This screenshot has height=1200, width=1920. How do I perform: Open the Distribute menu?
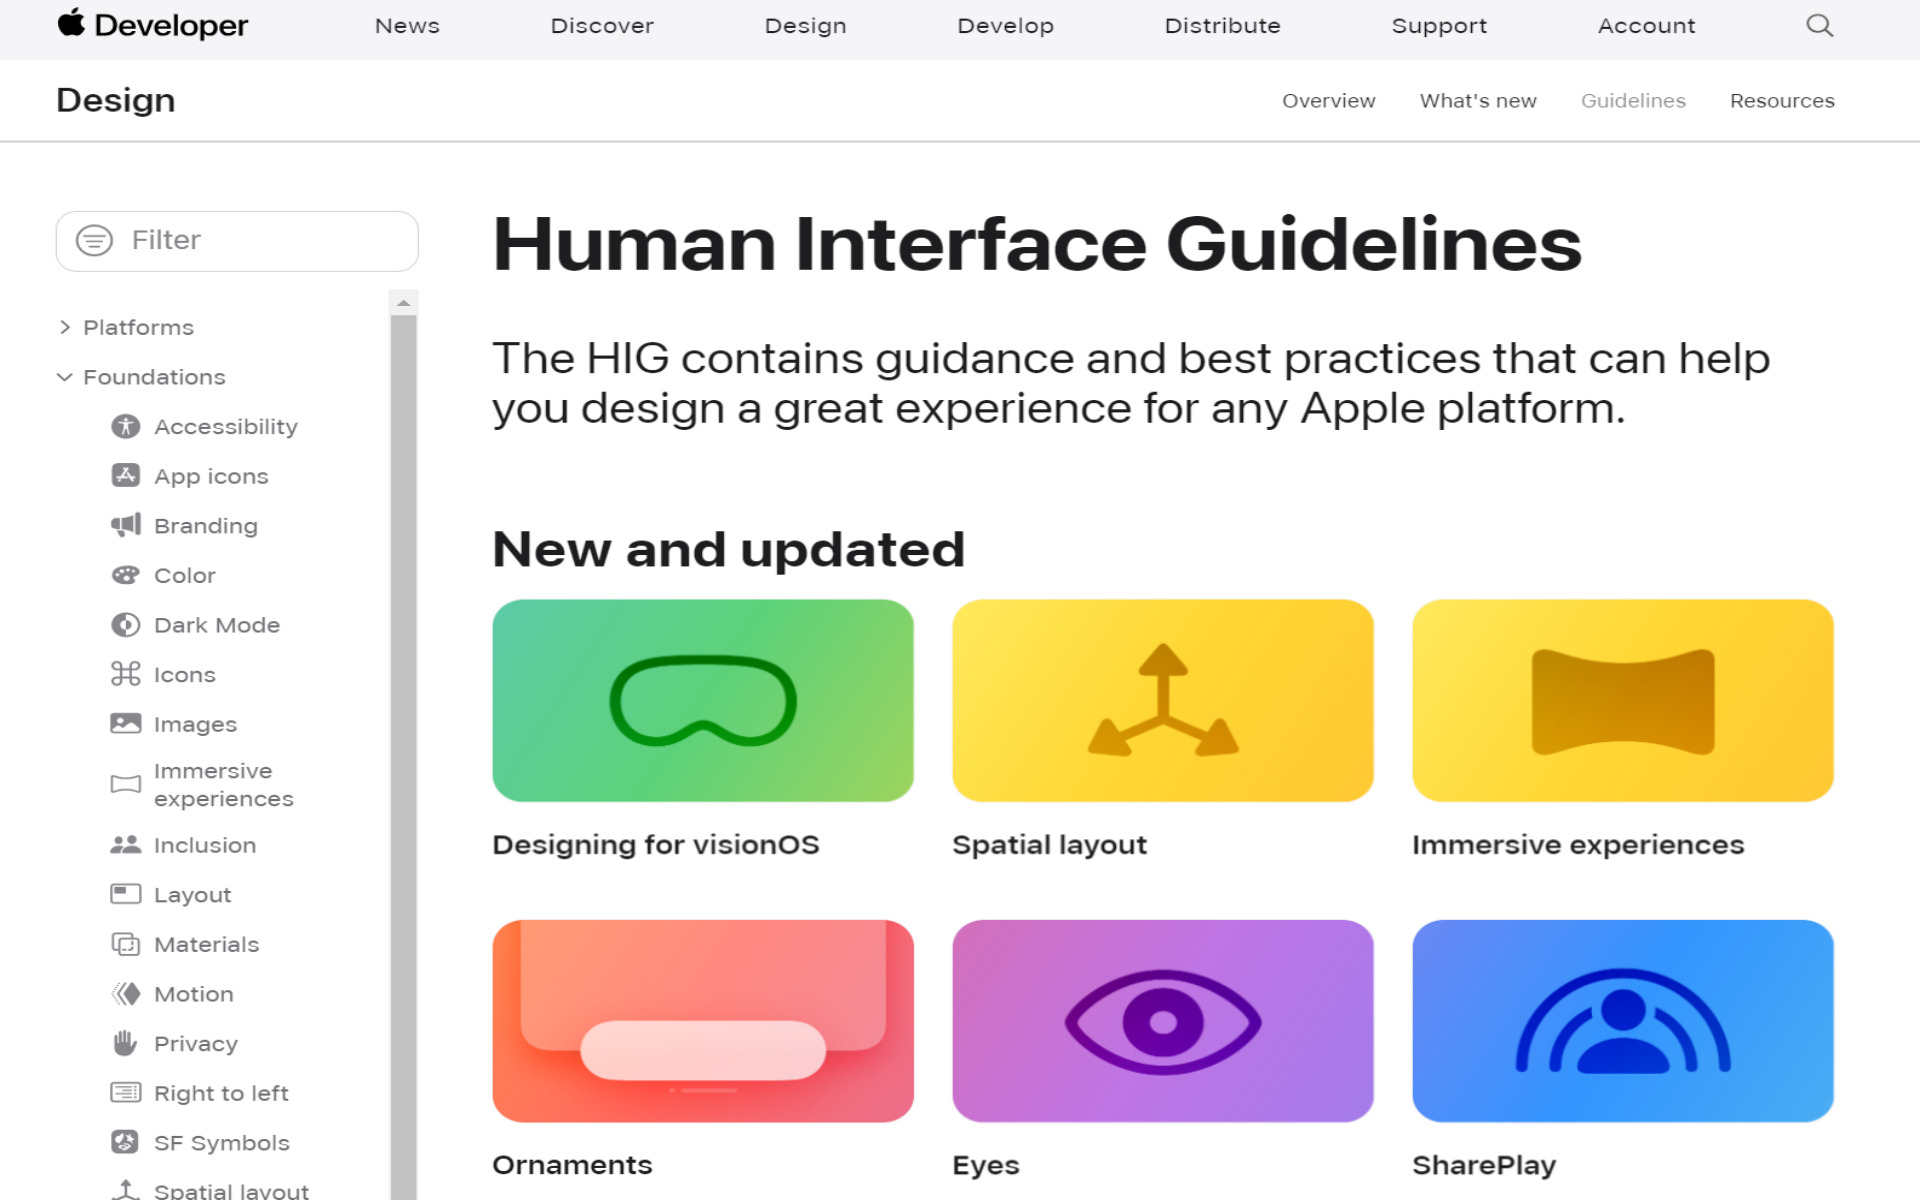point(1222,26)
